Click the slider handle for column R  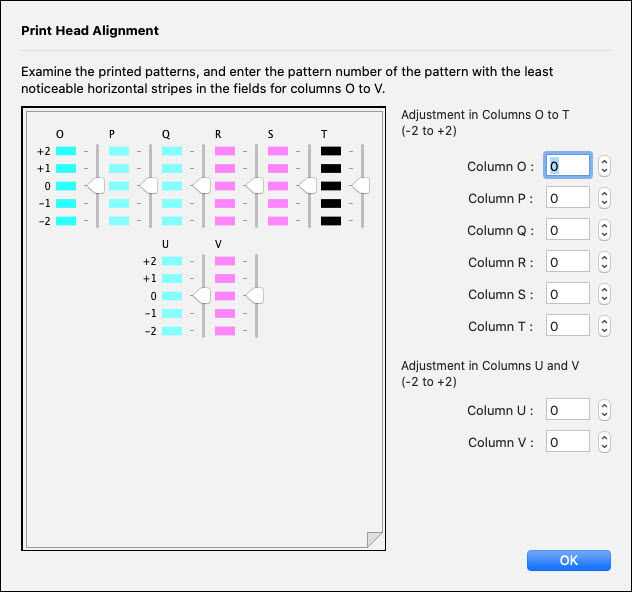254,186
